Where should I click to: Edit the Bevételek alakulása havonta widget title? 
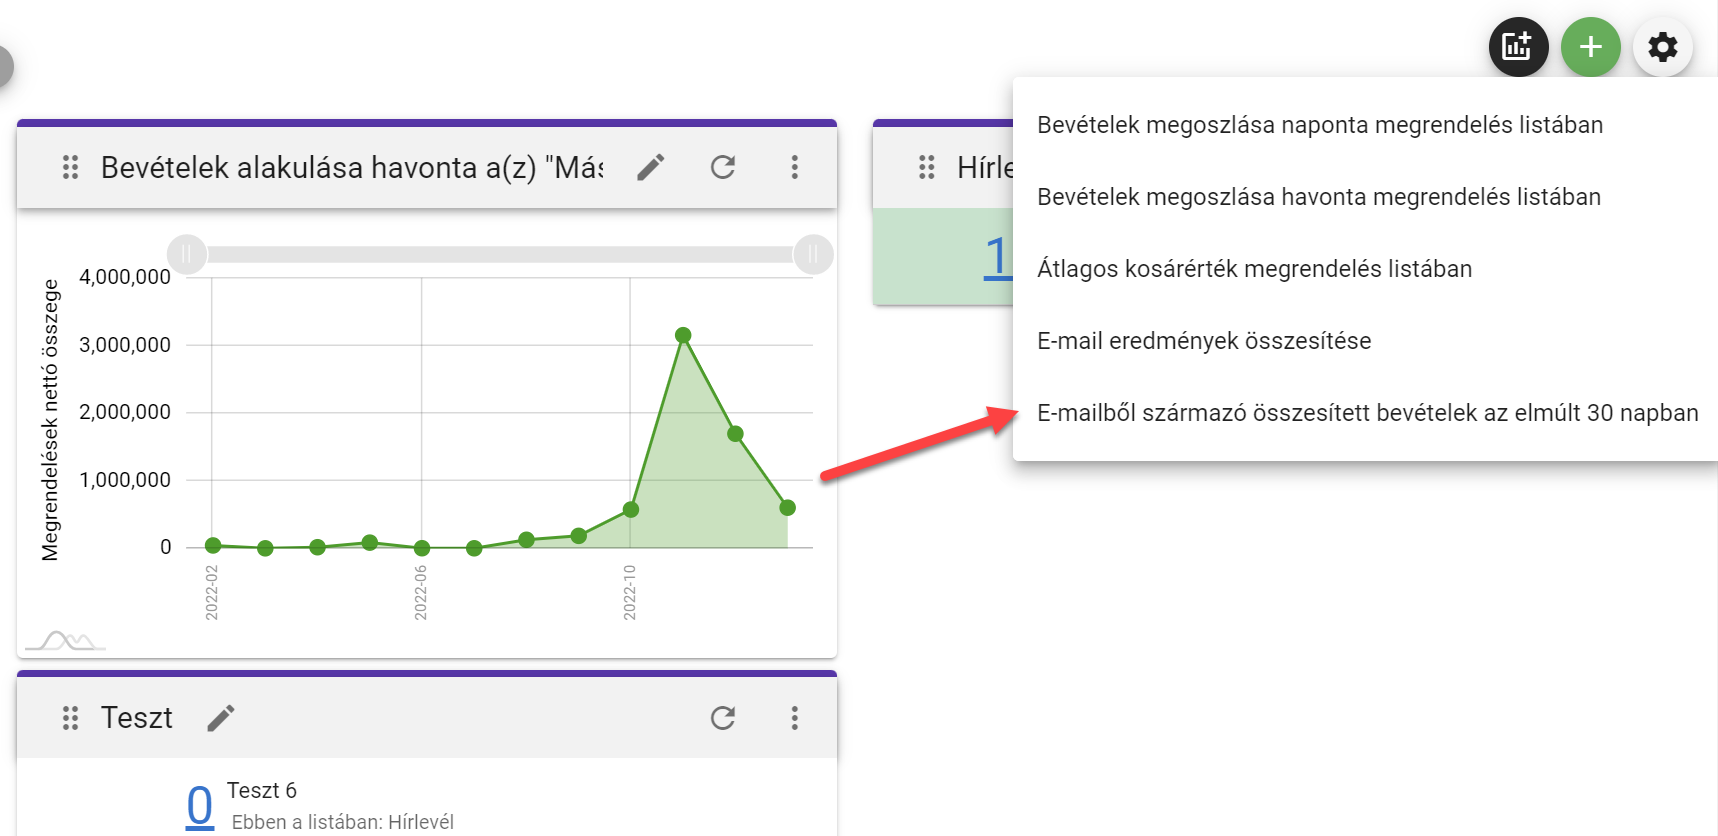point(651,167)
